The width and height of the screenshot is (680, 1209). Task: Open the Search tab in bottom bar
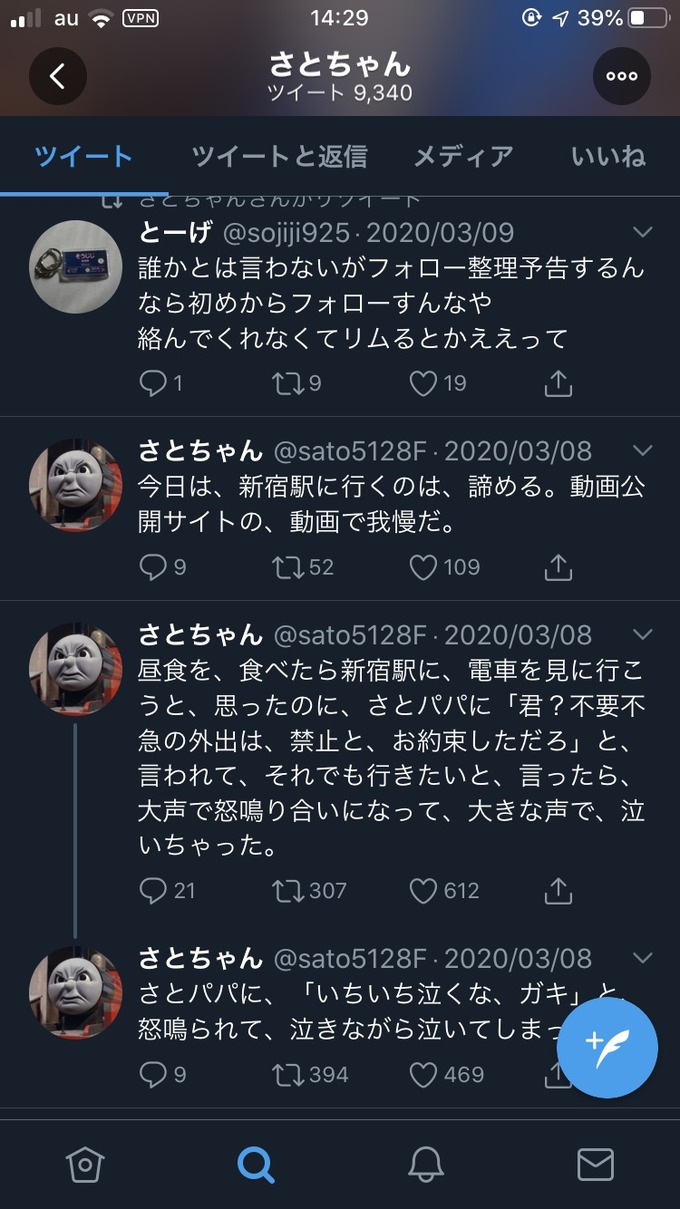[255, 1164]
